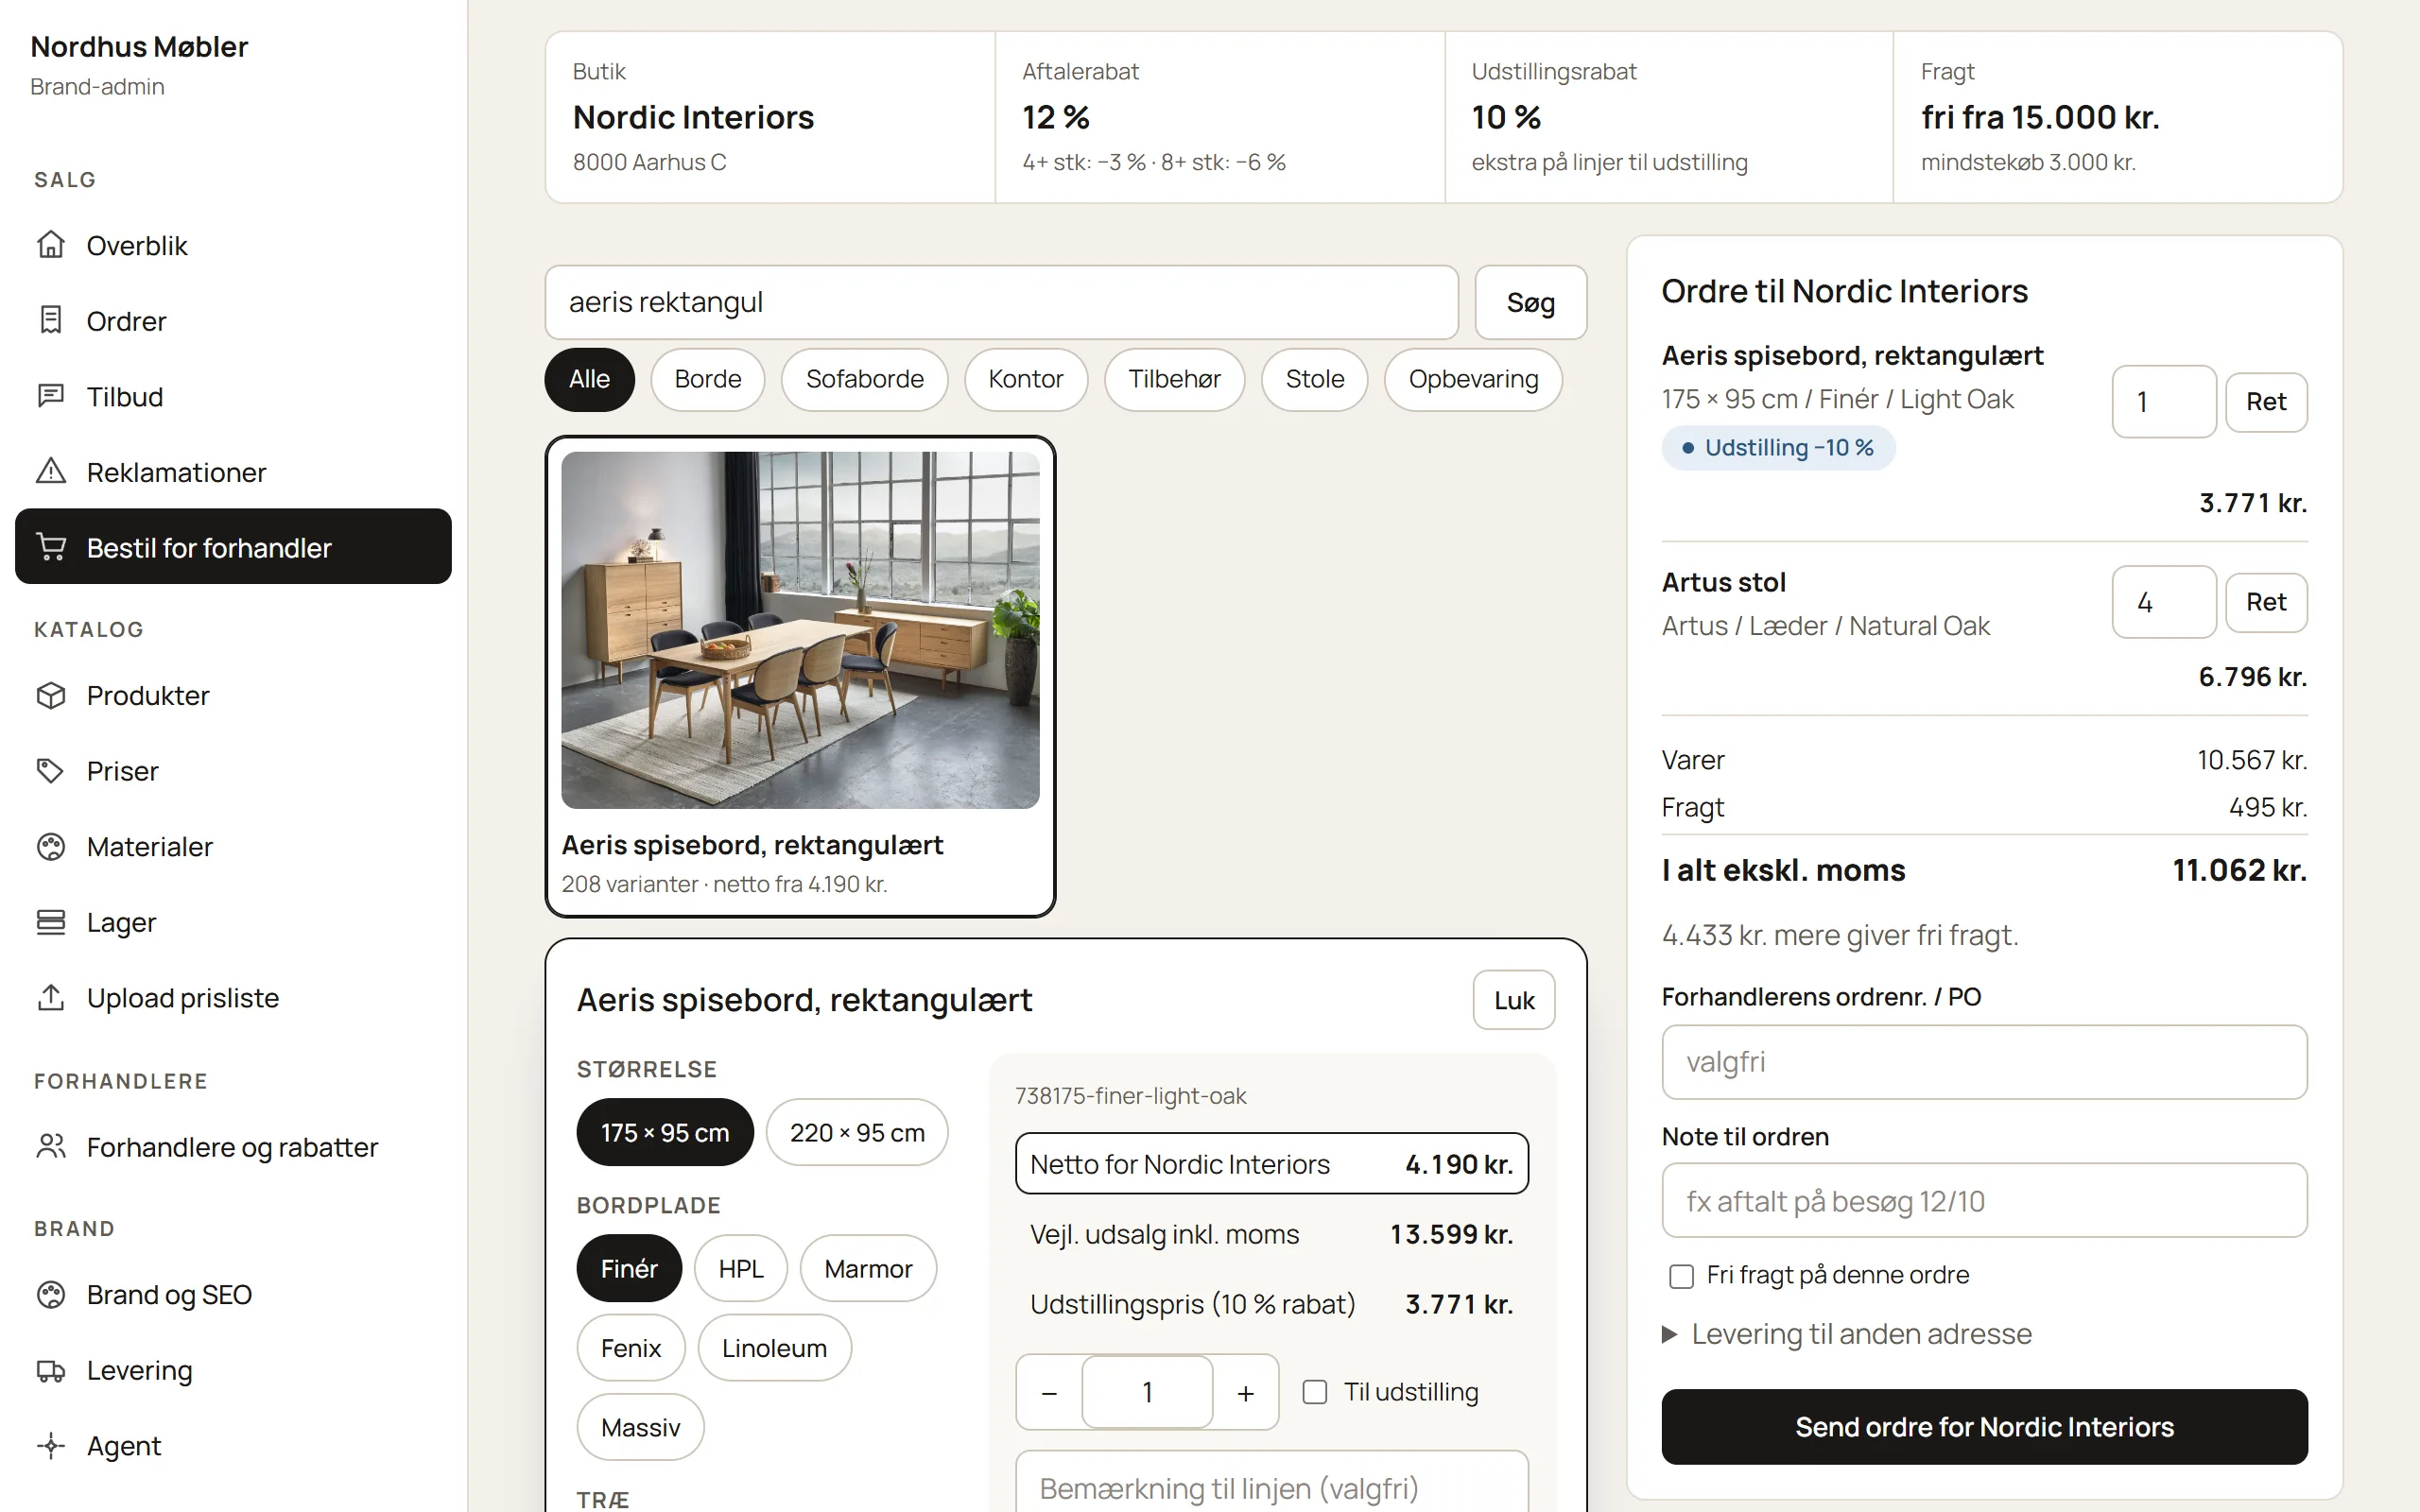Select the Sofaborde category filter
This screenshot has height=1512, width=2420.
click(x=864, y=379)
